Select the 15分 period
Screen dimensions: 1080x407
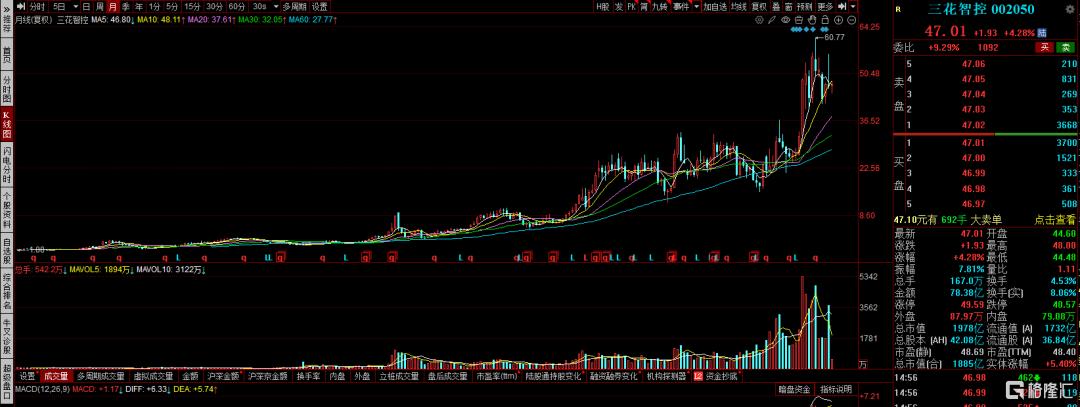point(192,6)
